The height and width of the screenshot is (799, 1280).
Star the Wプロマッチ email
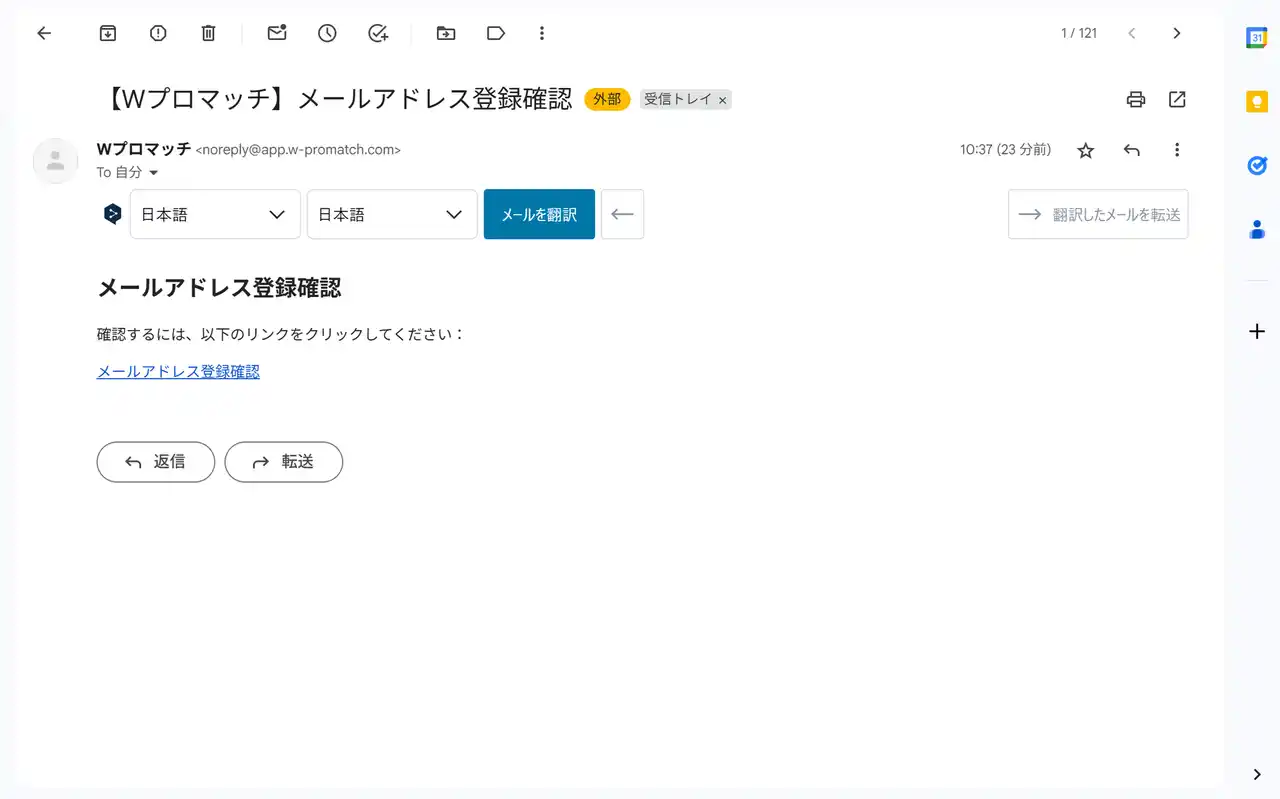1085,150
